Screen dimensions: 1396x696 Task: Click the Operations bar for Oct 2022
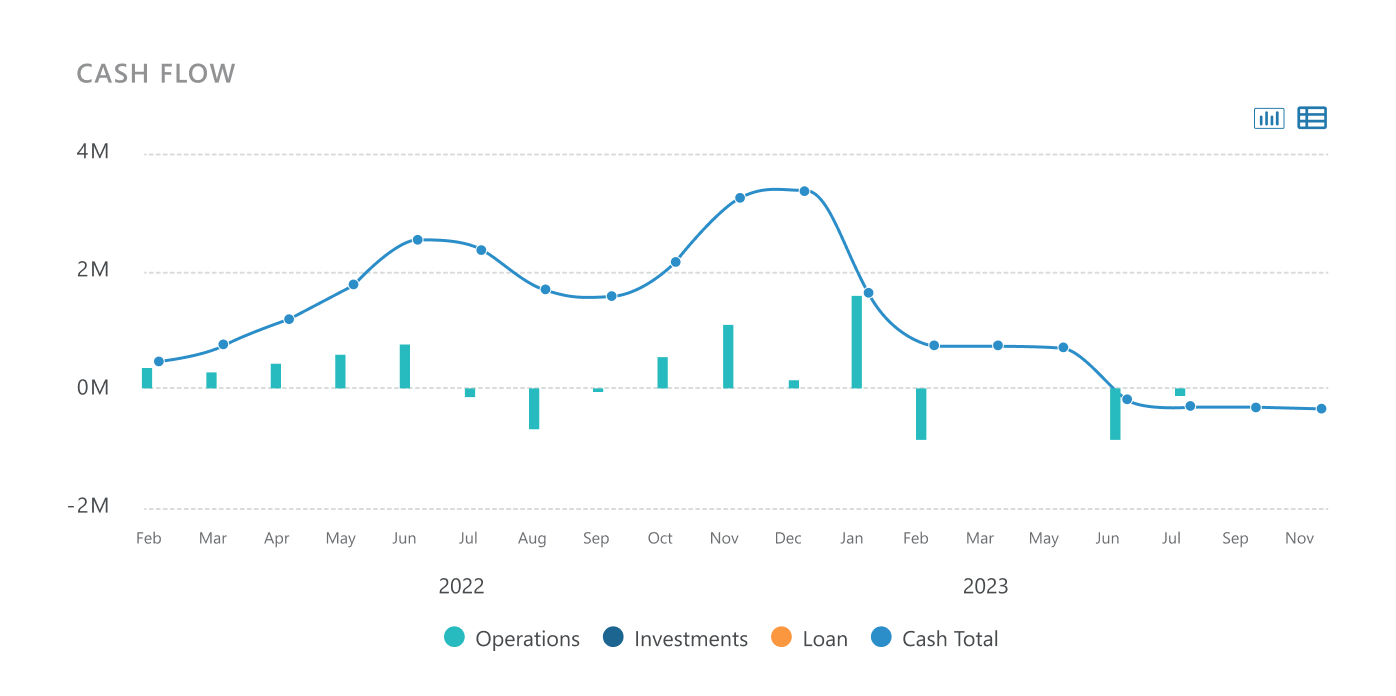662,373
